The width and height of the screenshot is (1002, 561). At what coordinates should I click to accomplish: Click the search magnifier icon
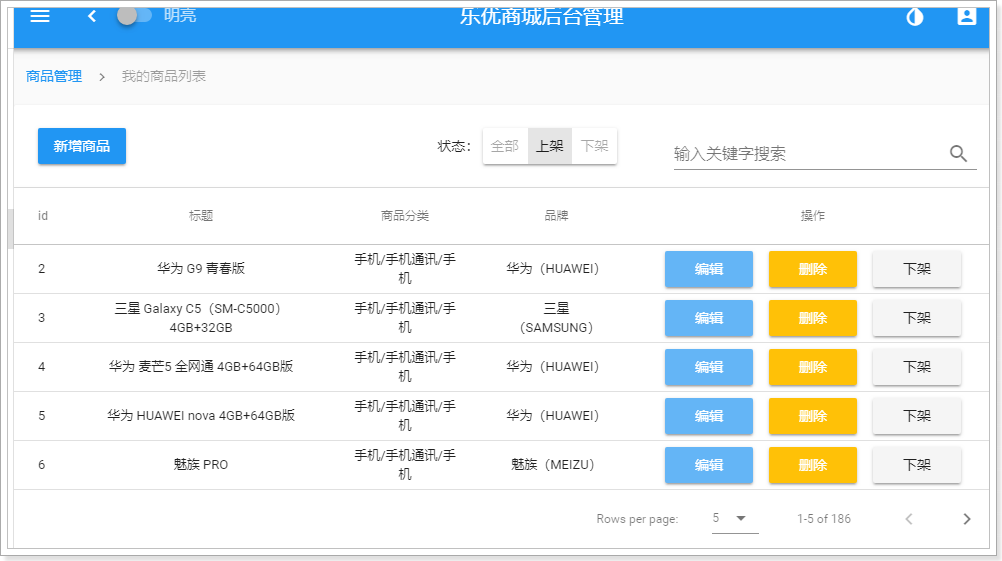click(x=958, y=154)
